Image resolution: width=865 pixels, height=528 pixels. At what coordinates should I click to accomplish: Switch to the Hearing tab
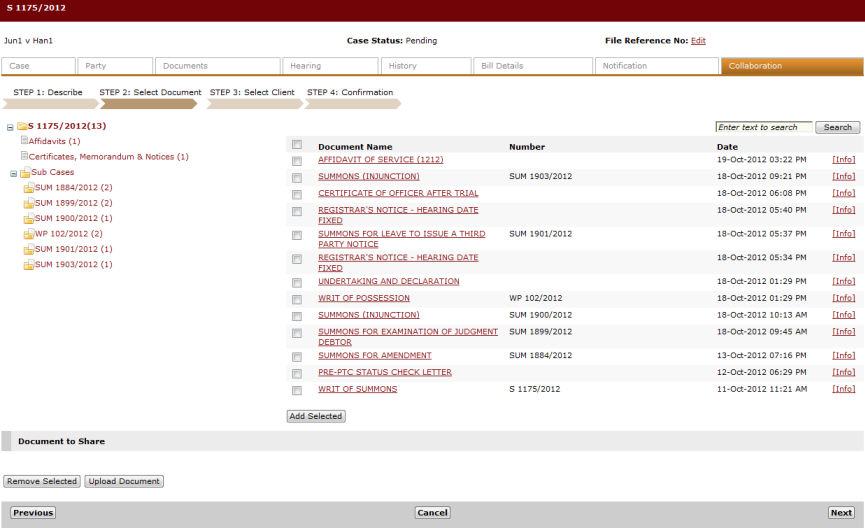click(328, 66)
